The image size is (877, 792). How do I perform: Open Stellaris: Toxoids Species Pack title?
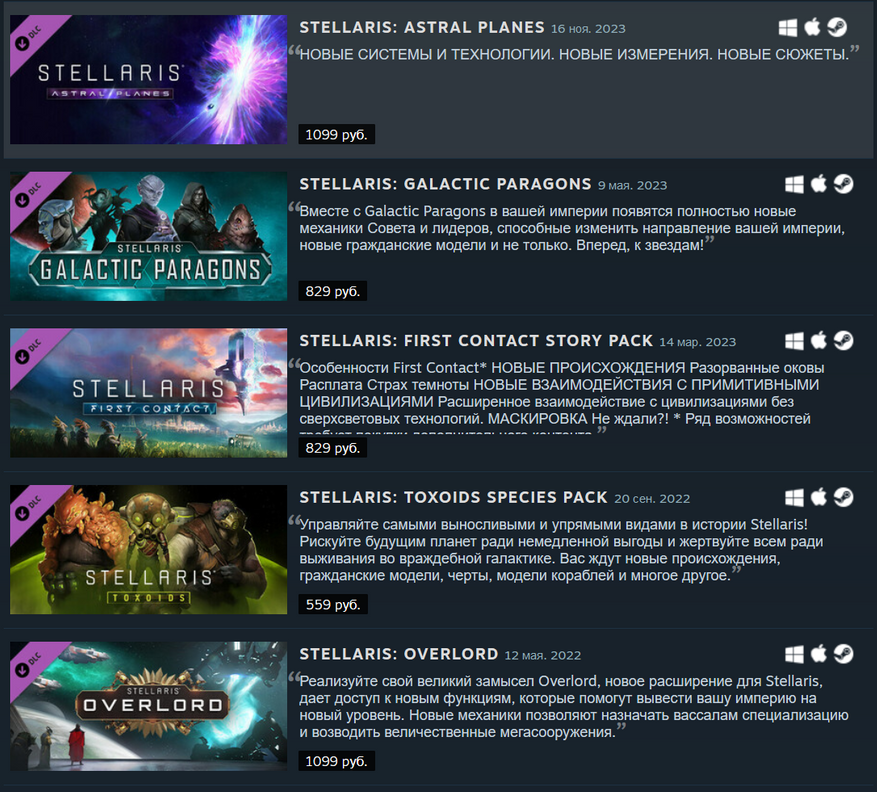point(453,497)
